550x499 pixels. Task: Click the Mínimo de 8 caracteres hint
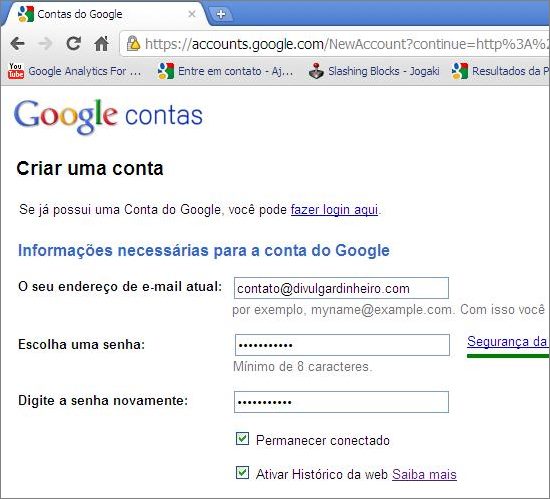coord(303,367)
